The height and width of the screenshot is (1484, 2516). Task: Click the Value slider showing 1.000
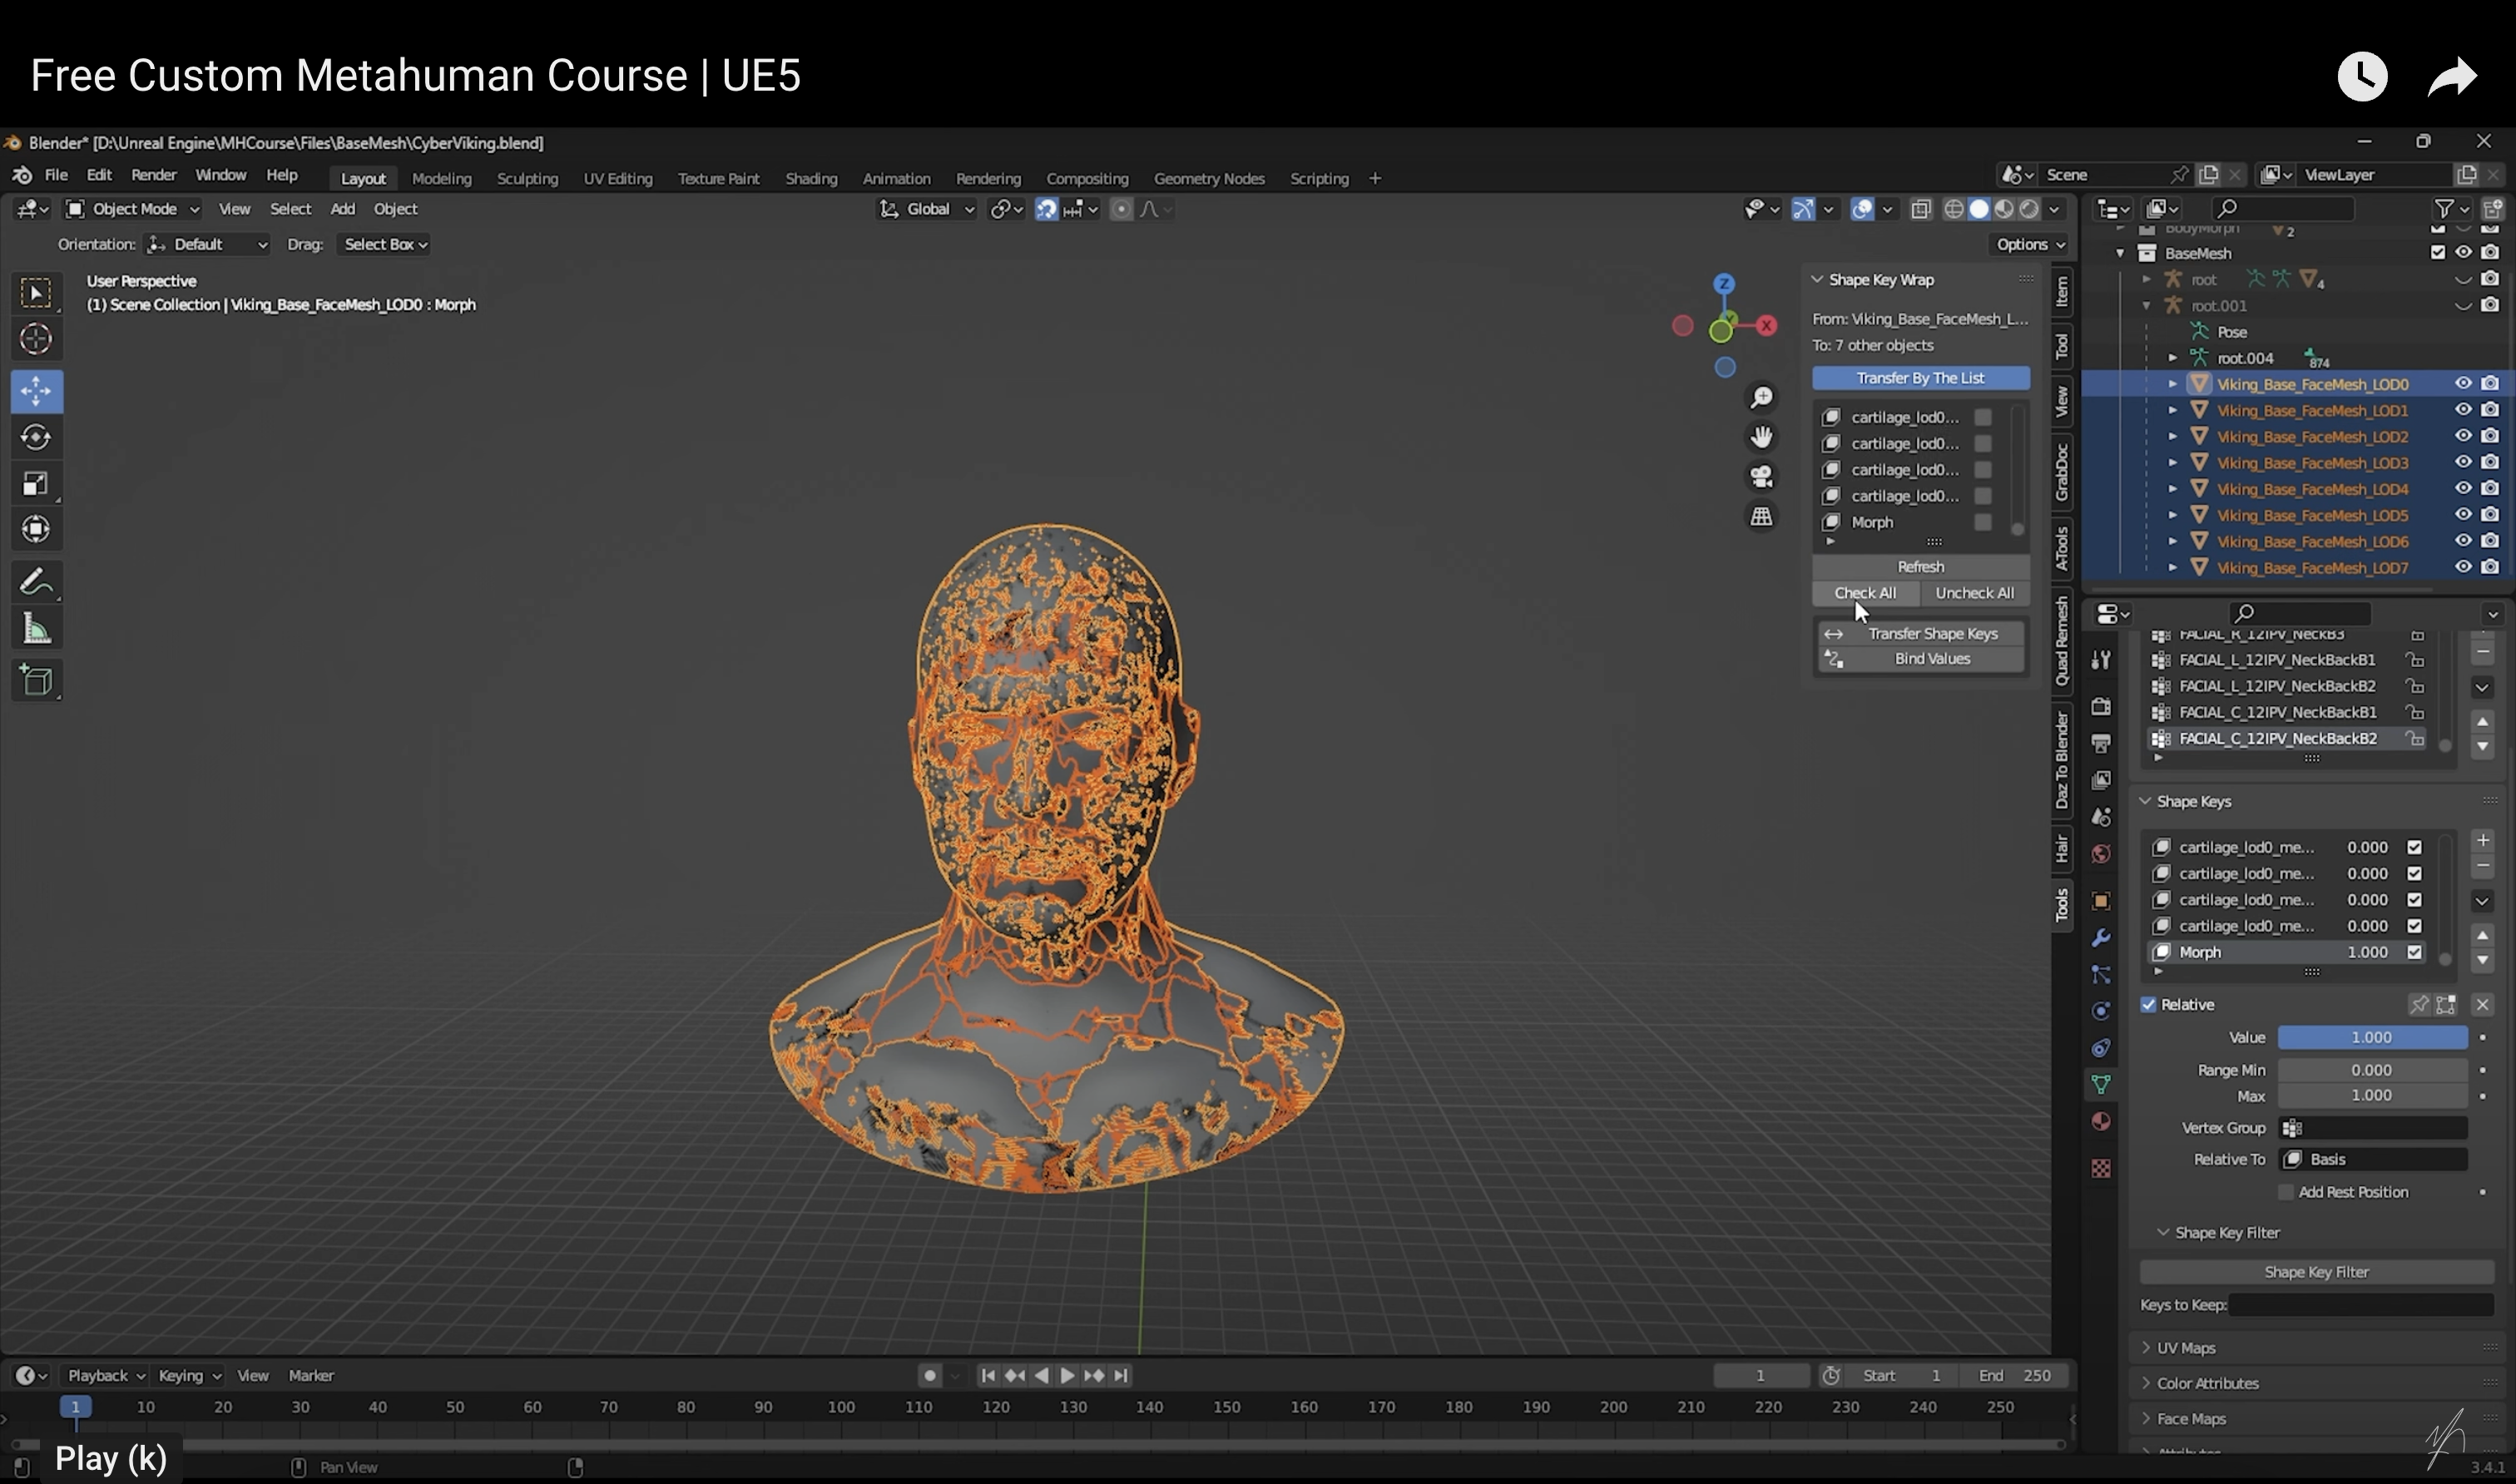coord(2372,1037)
